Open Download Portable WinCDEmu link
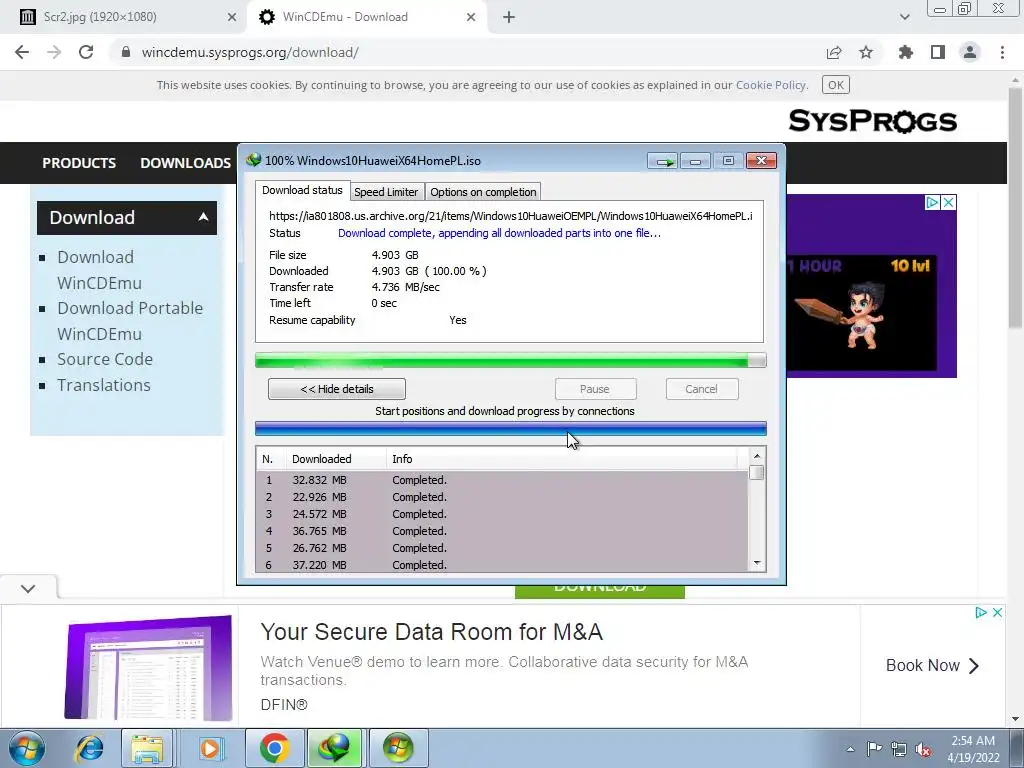Screen dimensions: 1024x768 tap(130, 321)
